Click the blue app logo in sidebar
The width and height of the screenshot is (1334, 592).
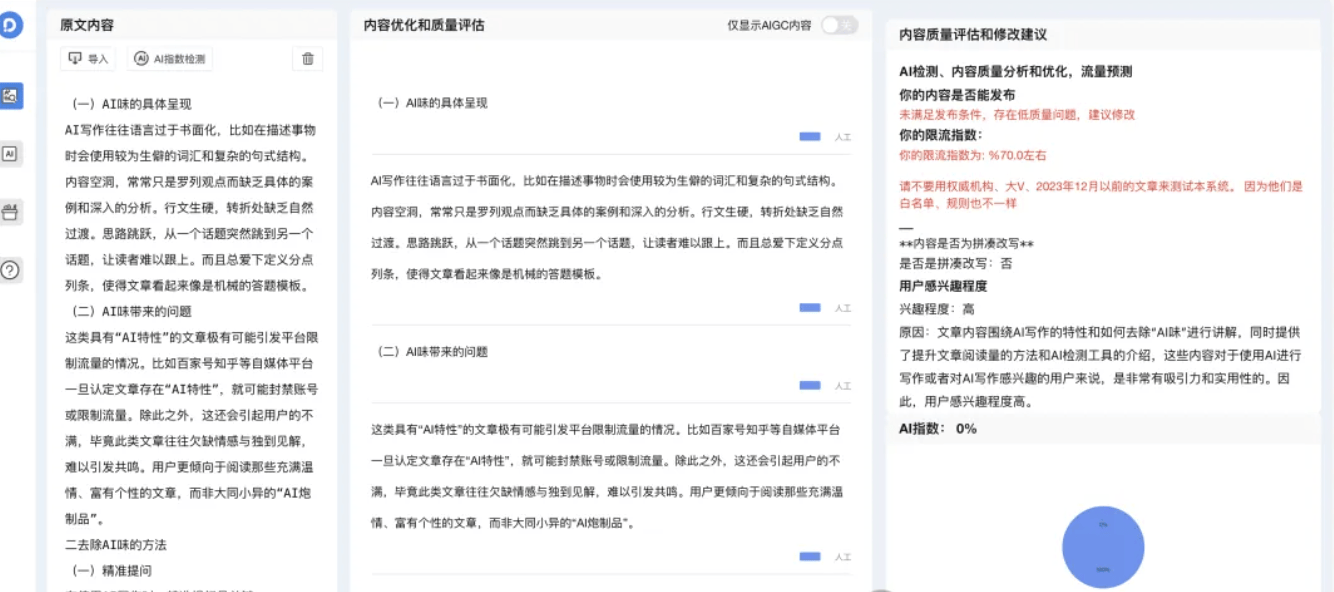coord(11,27)
